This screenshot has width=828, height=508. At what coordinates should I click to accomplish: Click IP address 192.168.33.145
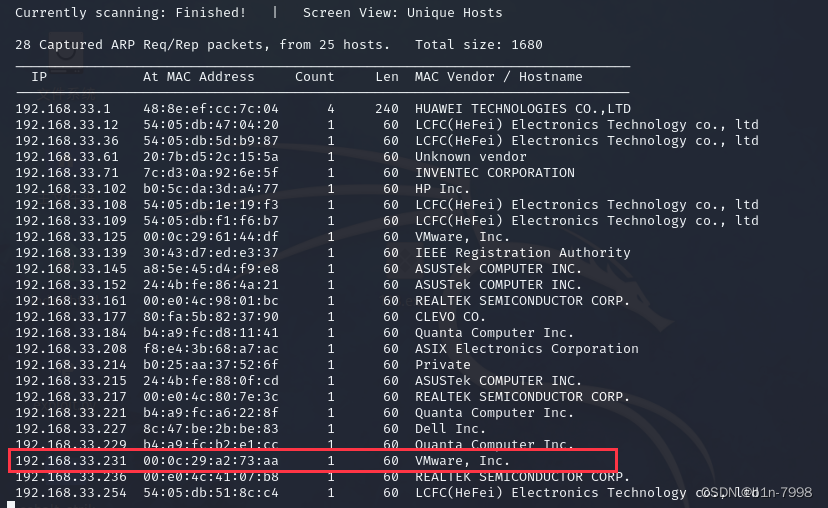tap(71, 269)
